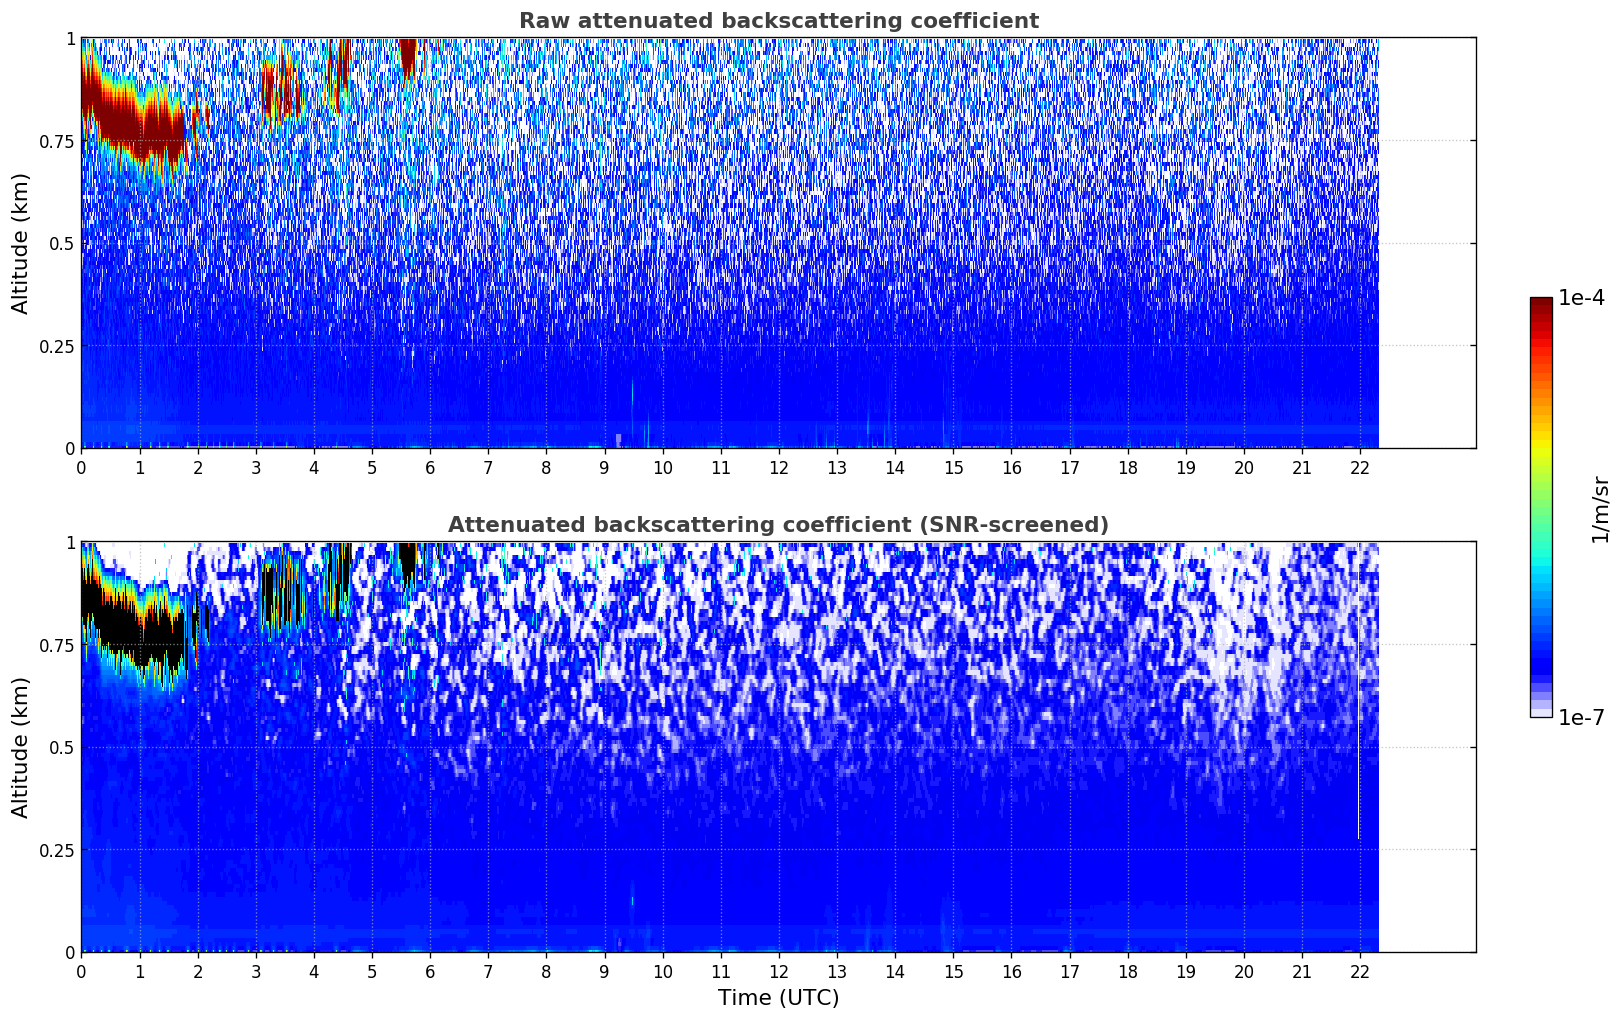The width and height of the screenshot is (1621, 1020).
Task: Click the '1/m/sr' colorbar unit label
Action: point(1600,509)
